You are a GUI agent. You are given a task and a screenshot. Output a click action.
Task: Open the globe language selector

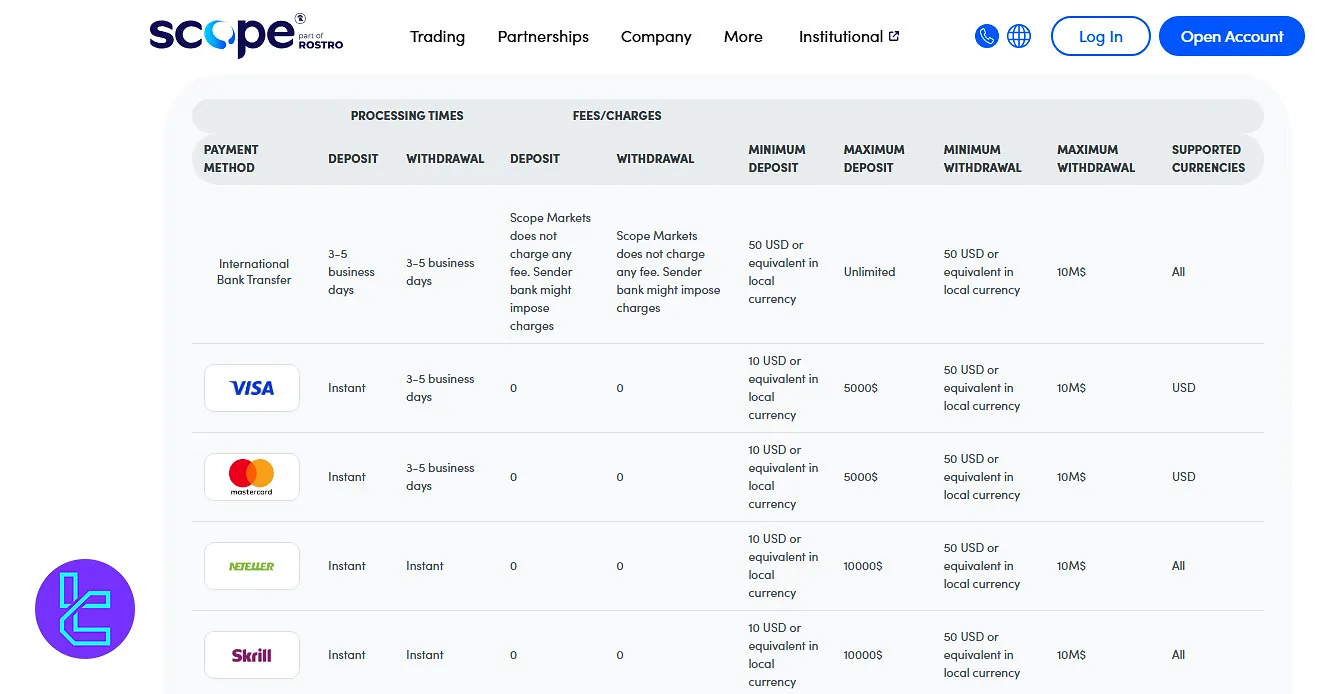pos(1018,37)
